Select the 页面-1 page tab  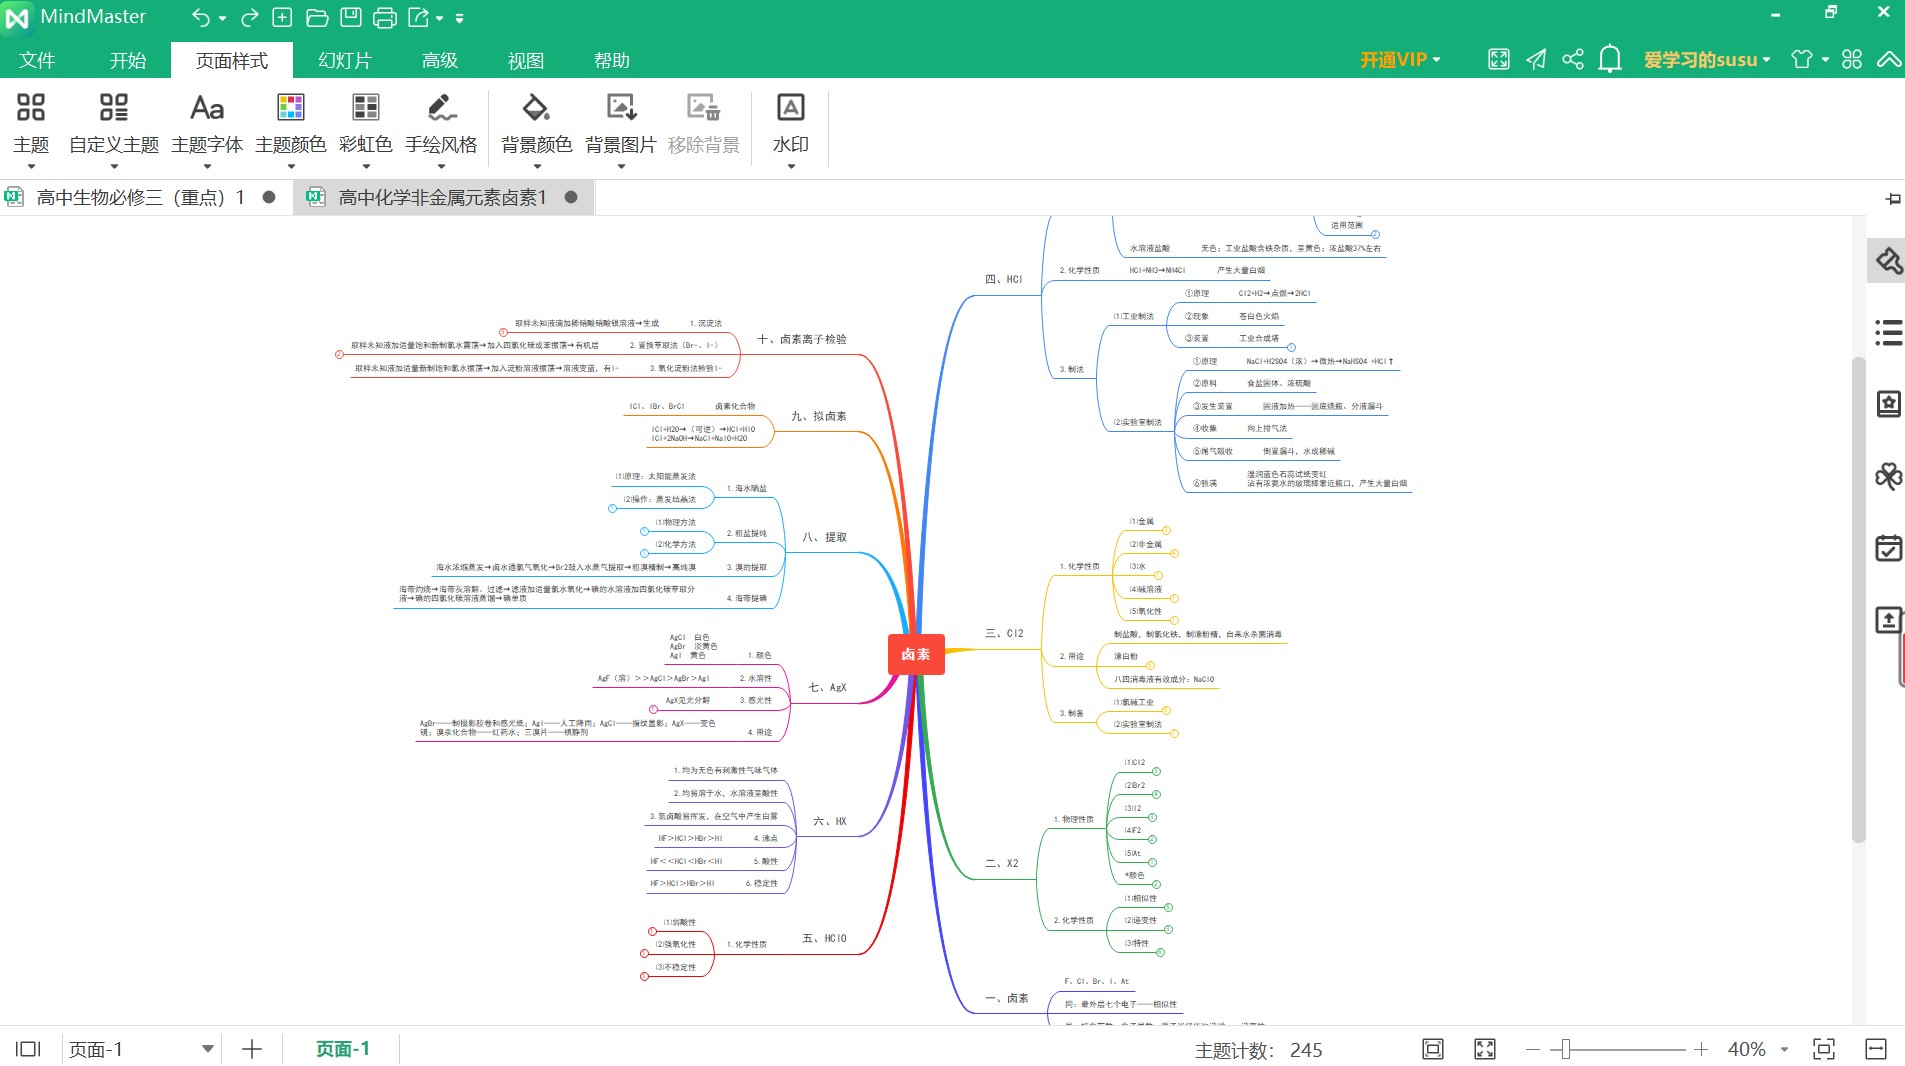343,1049
